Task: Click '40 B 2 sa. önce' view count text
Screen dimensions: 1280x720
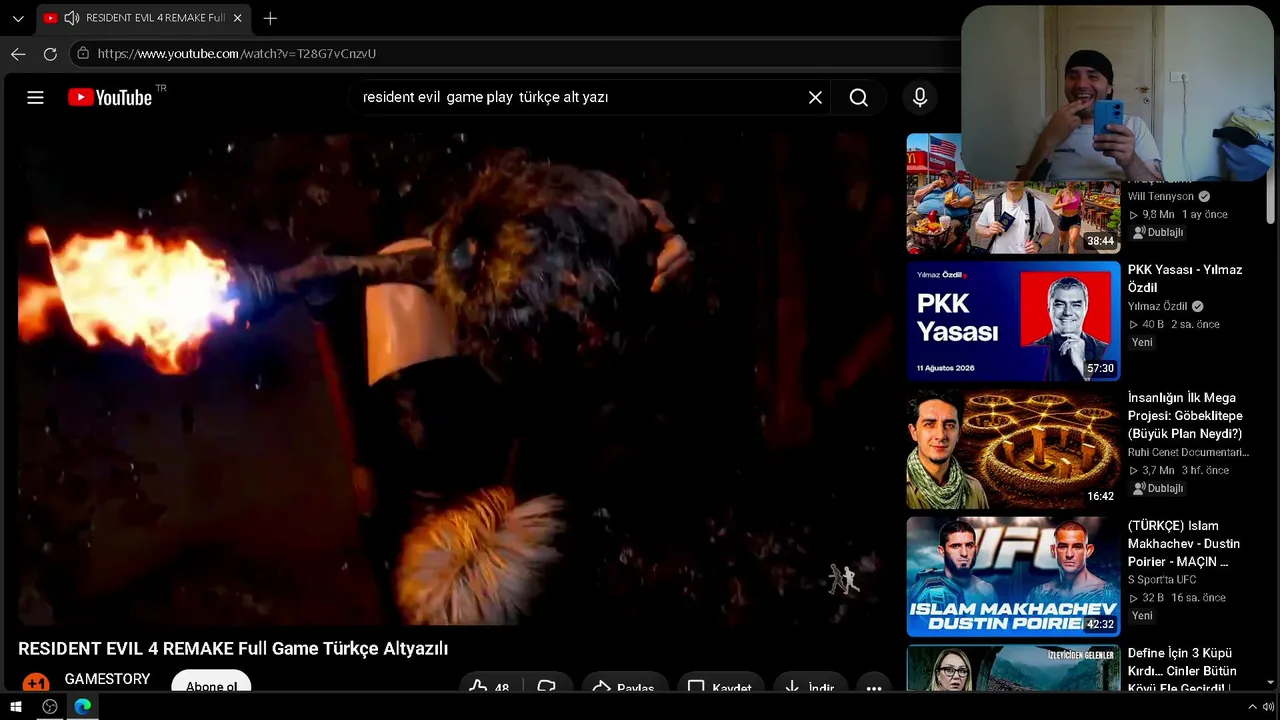Action: tap(1174, 325)
